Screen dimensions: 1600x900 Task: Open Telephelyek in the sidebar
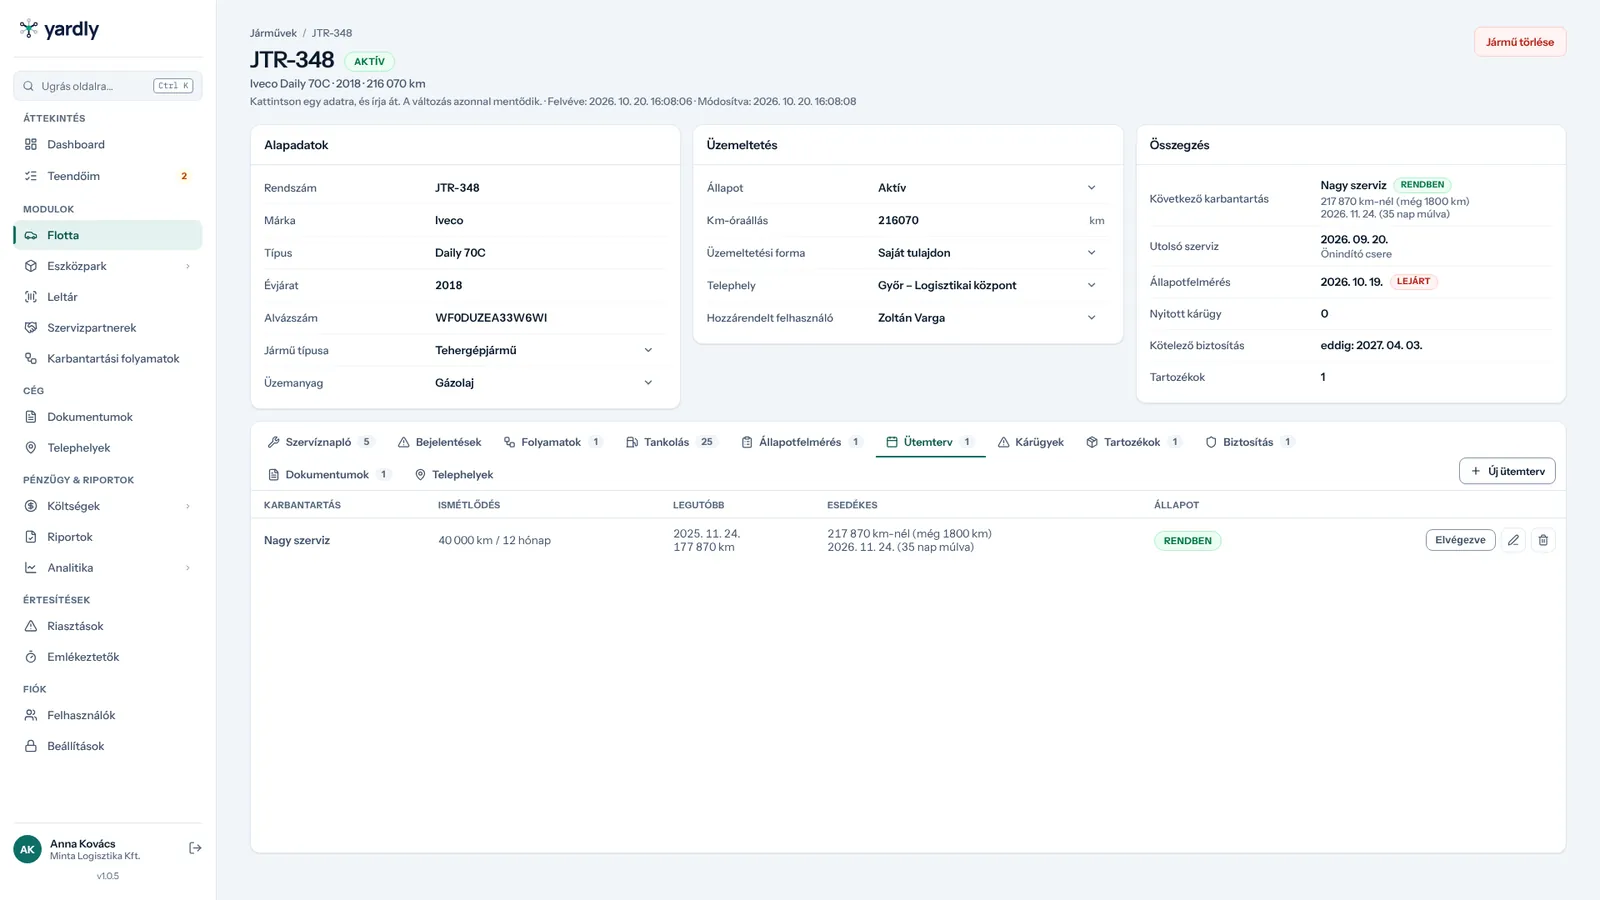pyautogui.click(x=108, y=448)
